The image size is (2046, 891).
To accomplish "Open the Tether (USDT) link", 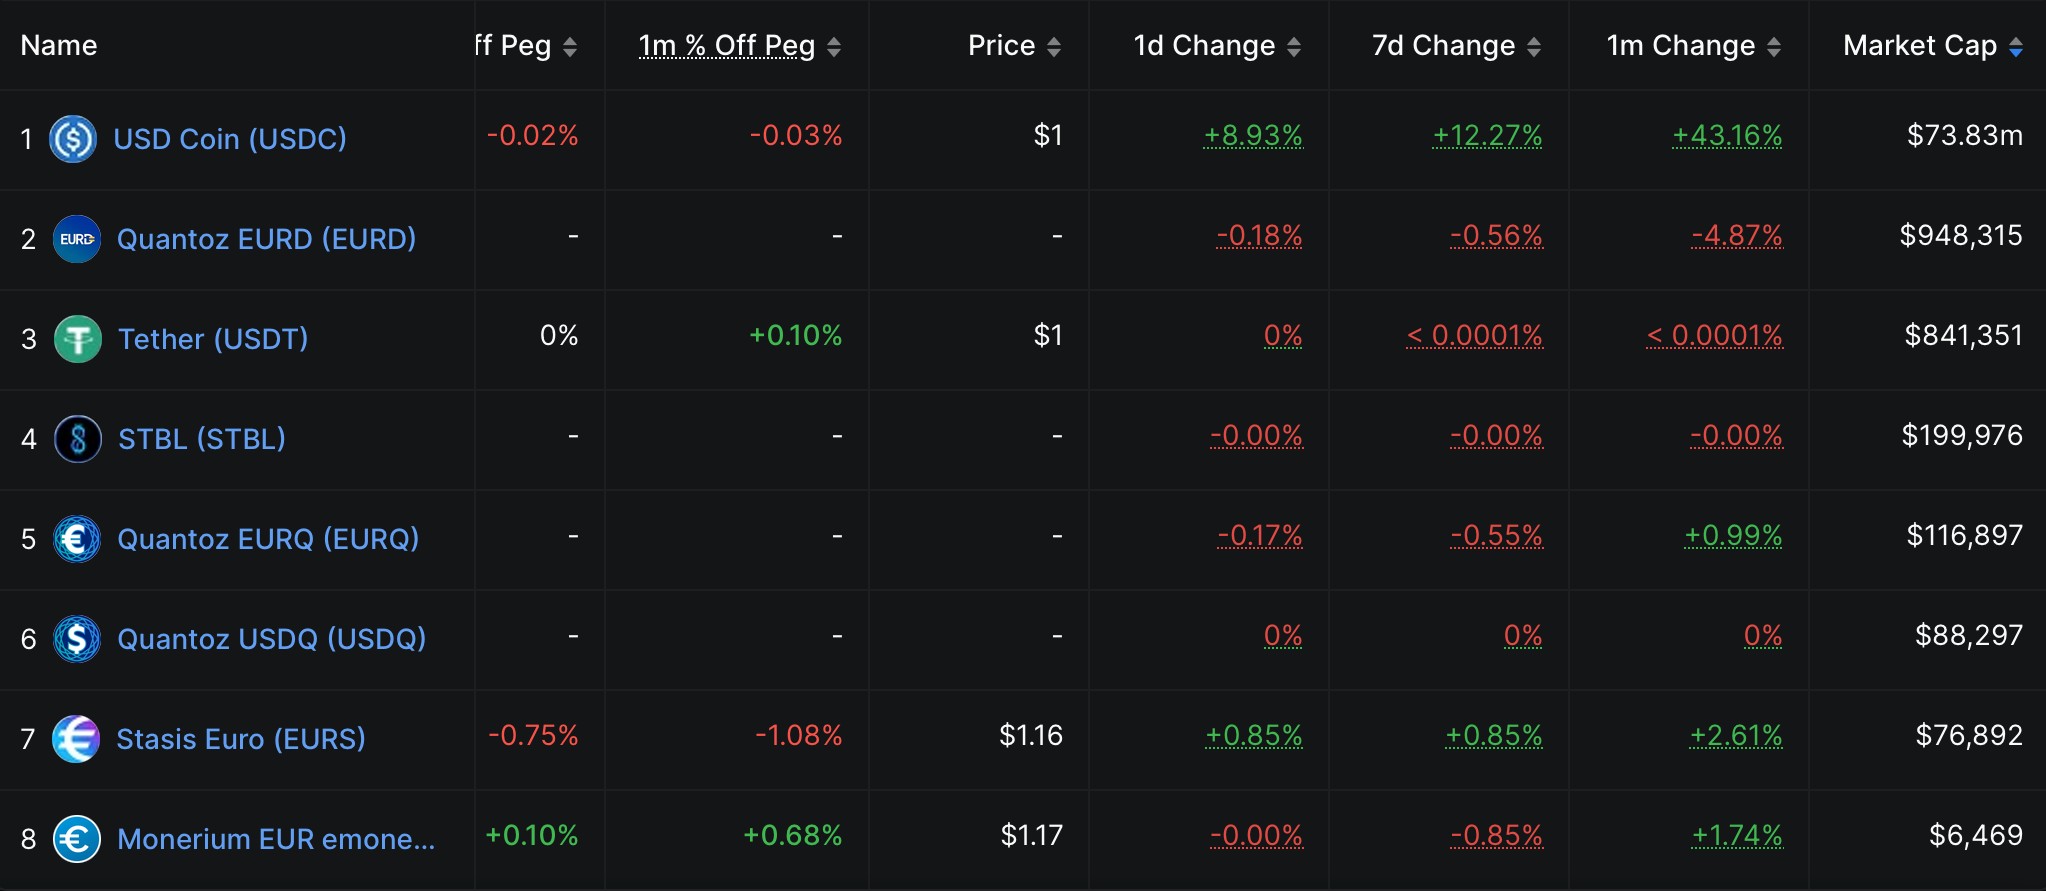I will [x=213, y=339].
